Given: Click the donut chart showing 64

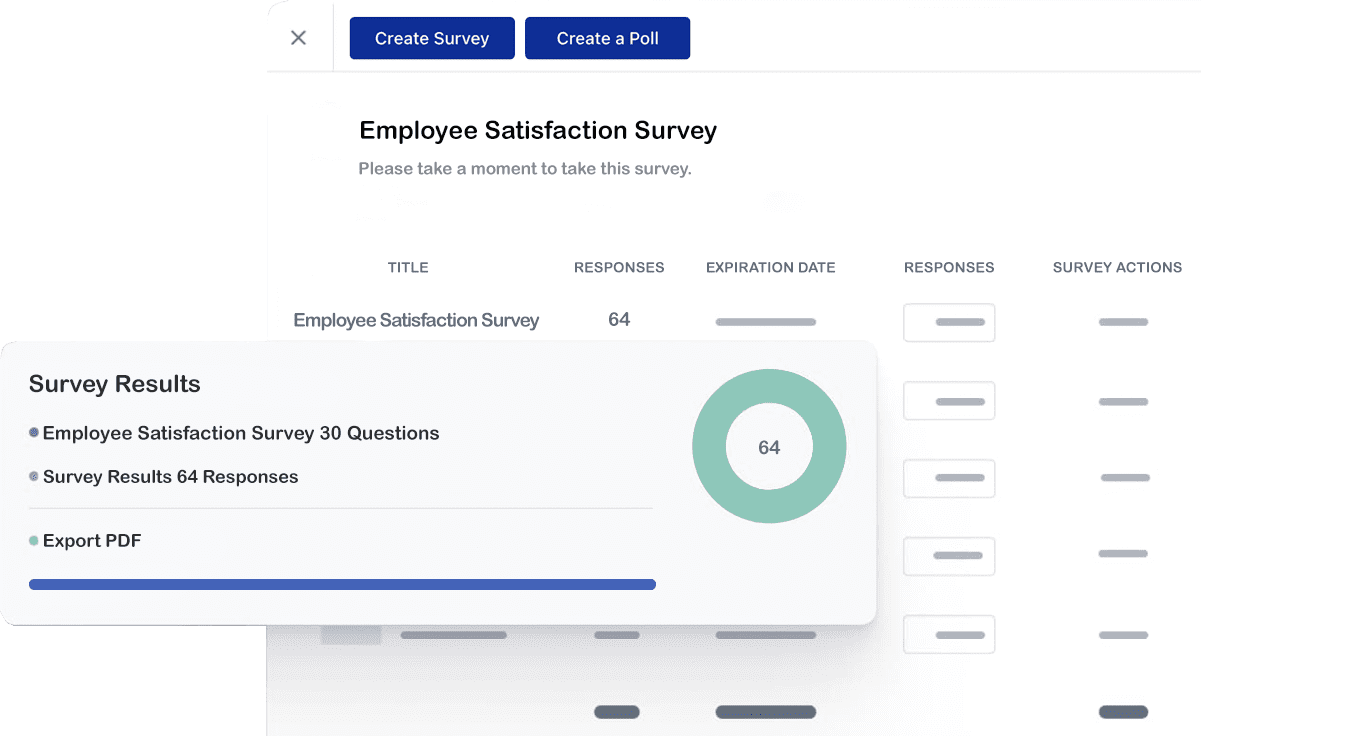Looking at the screenshot, I should (769, 446).
